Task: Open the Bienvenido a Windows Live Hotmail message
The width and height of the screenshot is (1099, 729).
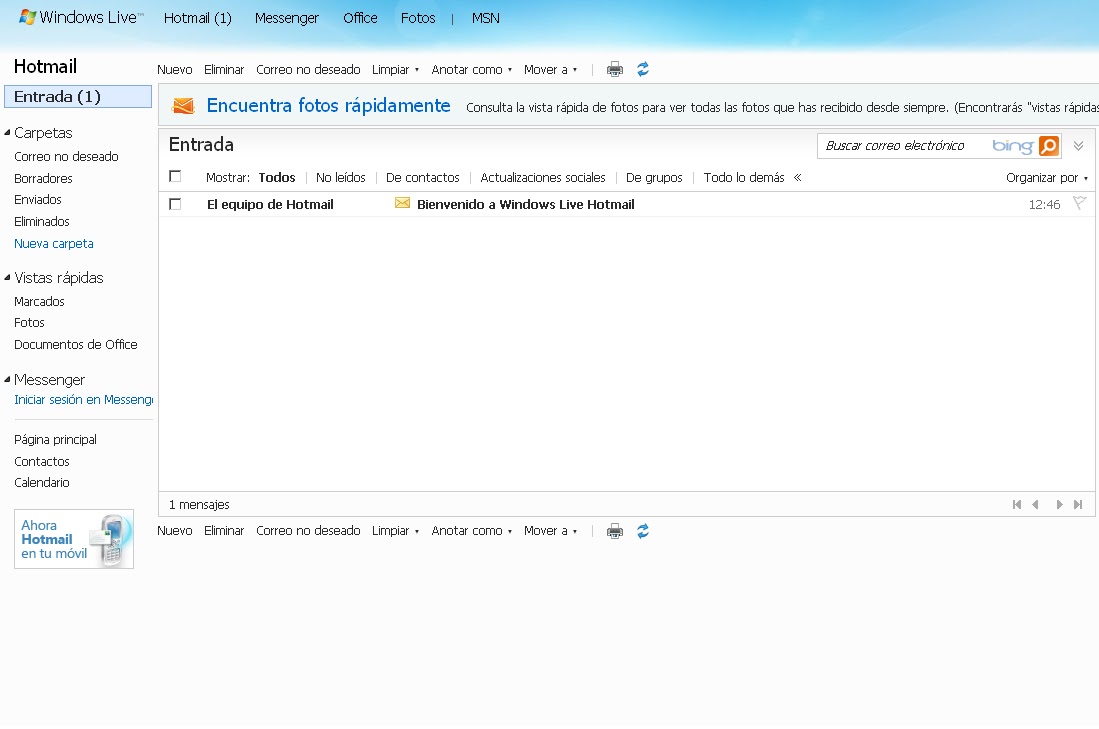Action: click(526, 205)
